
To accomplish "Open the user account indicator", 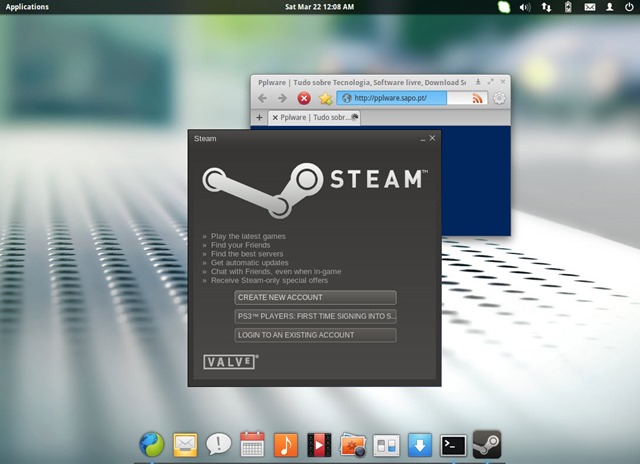I will coord(609,7).
